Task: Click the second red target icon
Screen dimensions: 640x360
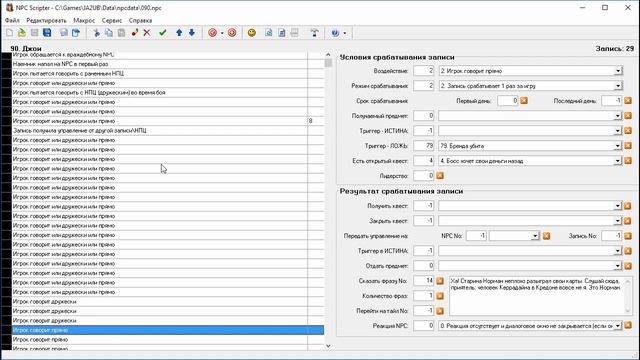Action: pyautogui.click(x=232, y=33)
